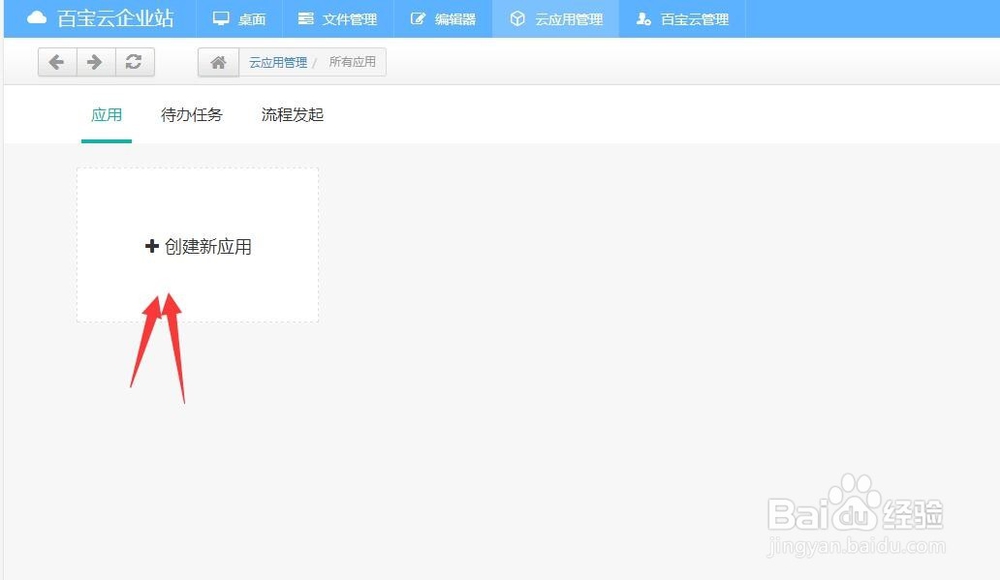Click the user icon on 百宝云管理
The image size is (1000, 580).
coord(645,17)
